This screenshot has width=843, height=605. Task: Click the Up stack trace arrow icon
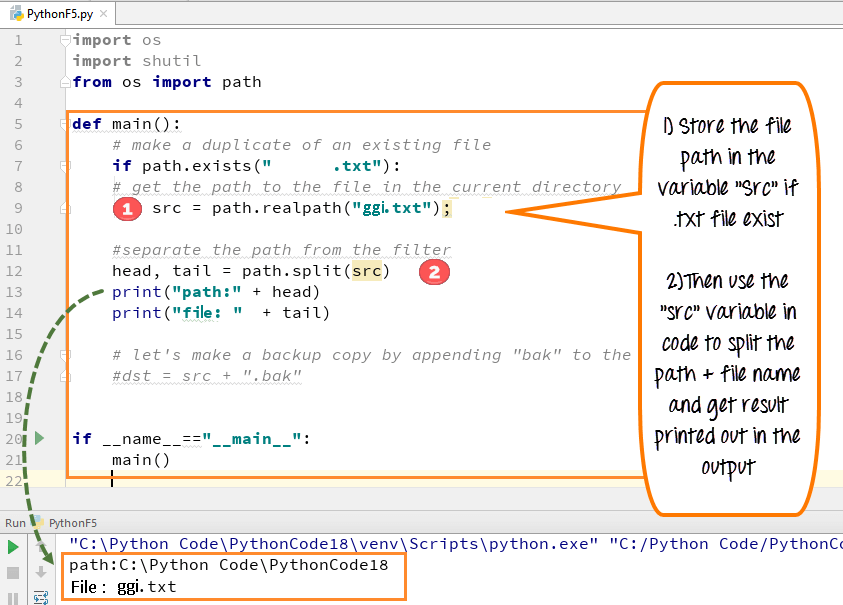click(x=41, y=547)
